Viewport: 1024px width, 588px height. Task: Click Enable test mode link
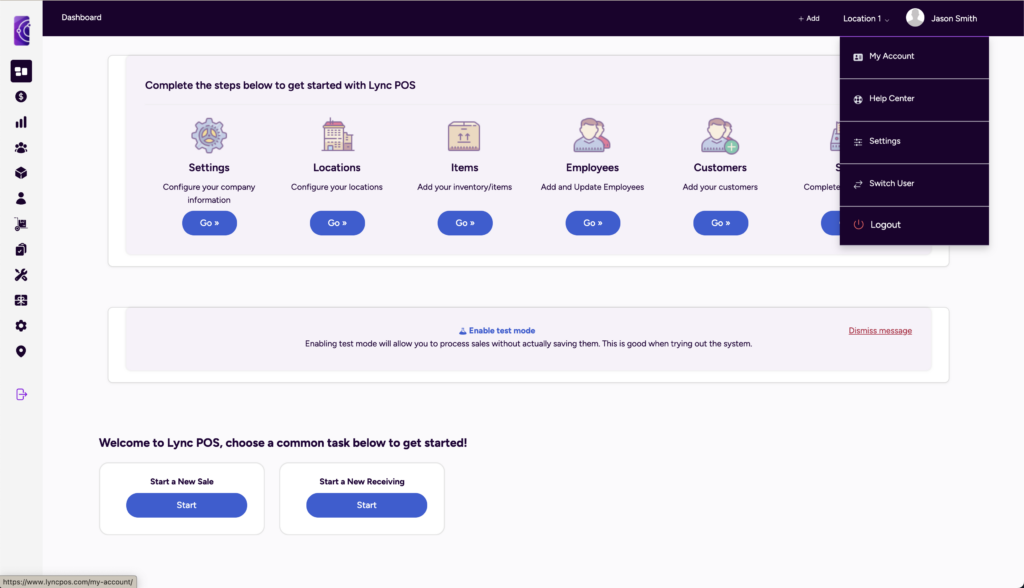pos(497,330)
